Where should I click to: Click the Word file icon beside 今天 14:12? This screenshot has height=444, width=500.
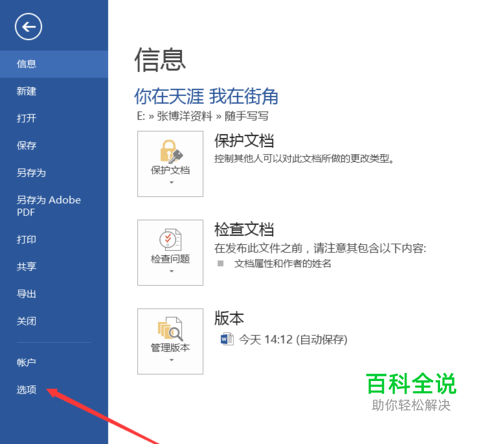(227, 339)
